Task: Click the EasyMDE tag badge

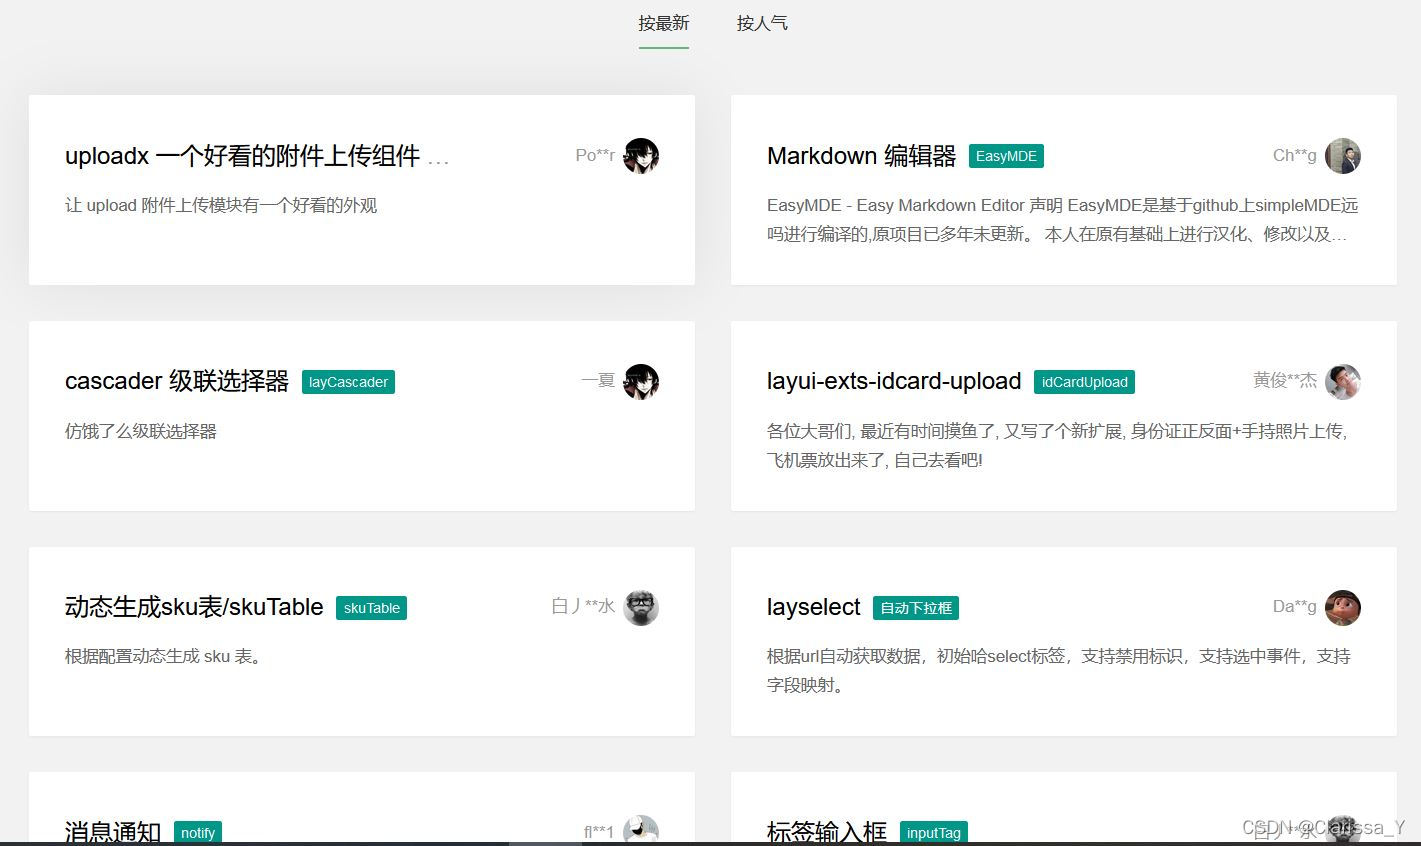Action: click(1006, 156)
